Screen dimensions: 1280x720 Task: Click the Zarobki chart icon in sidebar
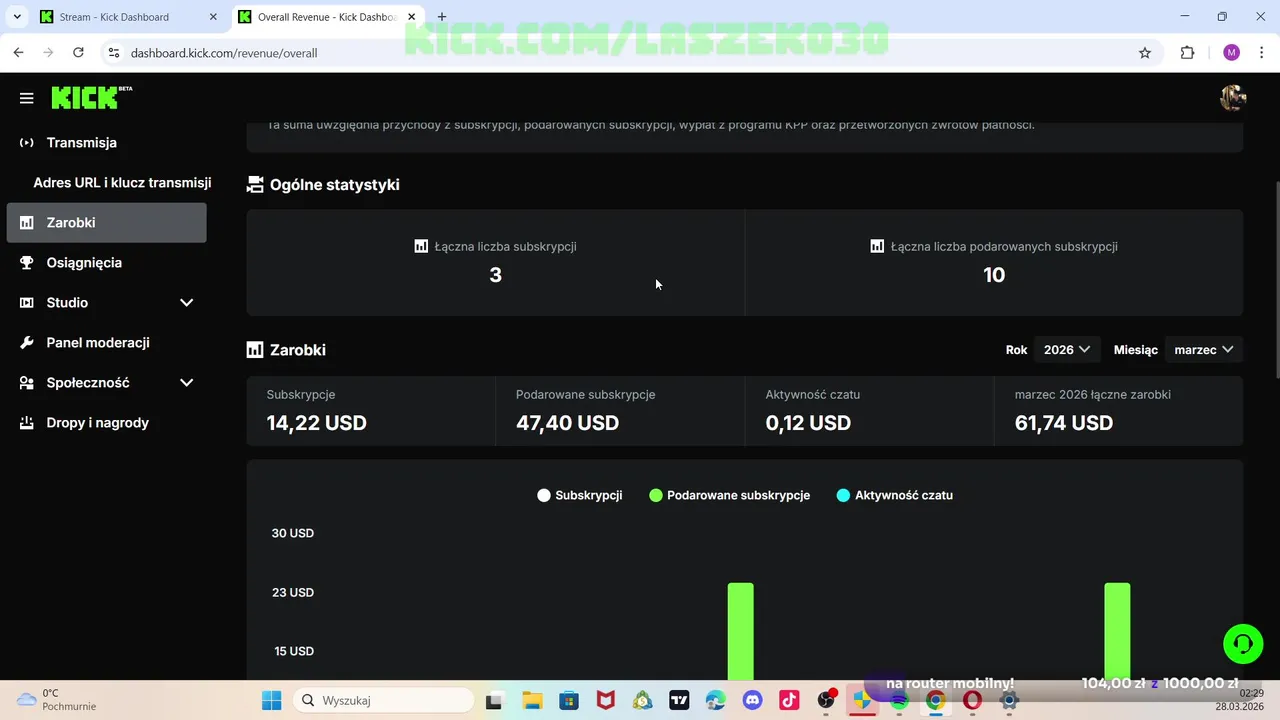click(x=27, y=223)
